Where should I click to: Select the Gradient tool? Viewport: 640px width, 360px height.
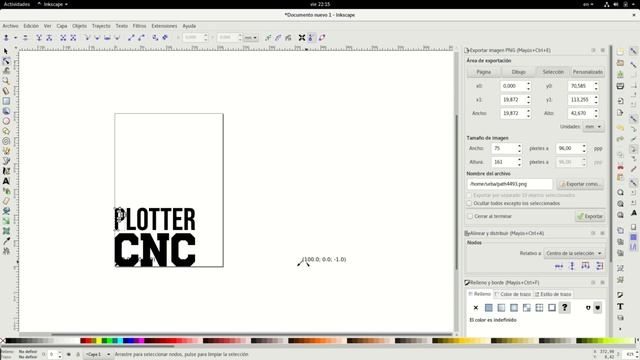coord(6,221)
